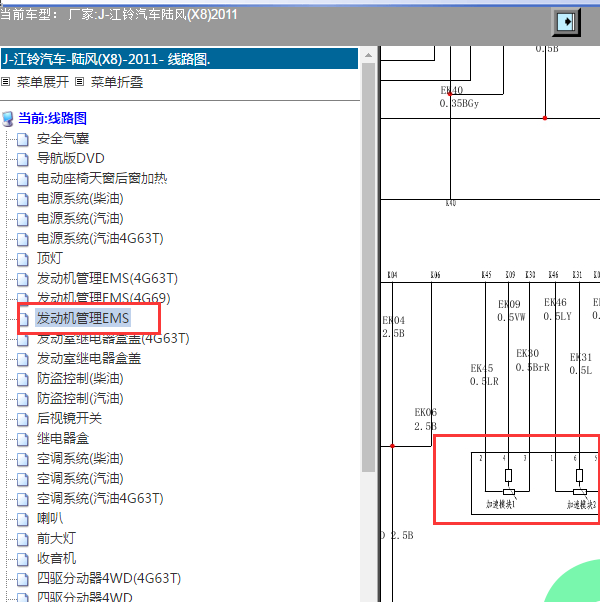Viewport: 600px width, 602px height.
Task: Expand all menus via 菜单展开 link
Action: 43,82
